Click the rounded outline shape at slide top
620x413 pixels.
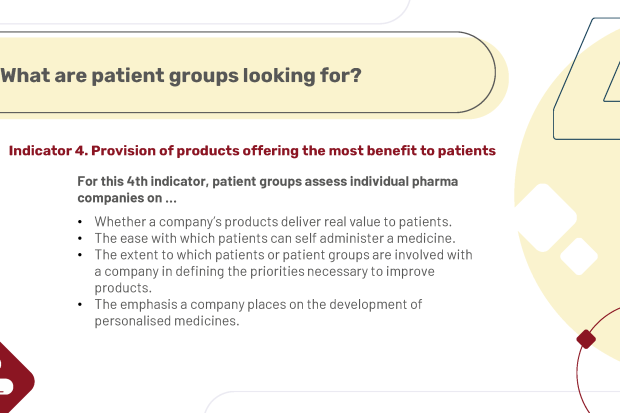(x=205, y=12)
